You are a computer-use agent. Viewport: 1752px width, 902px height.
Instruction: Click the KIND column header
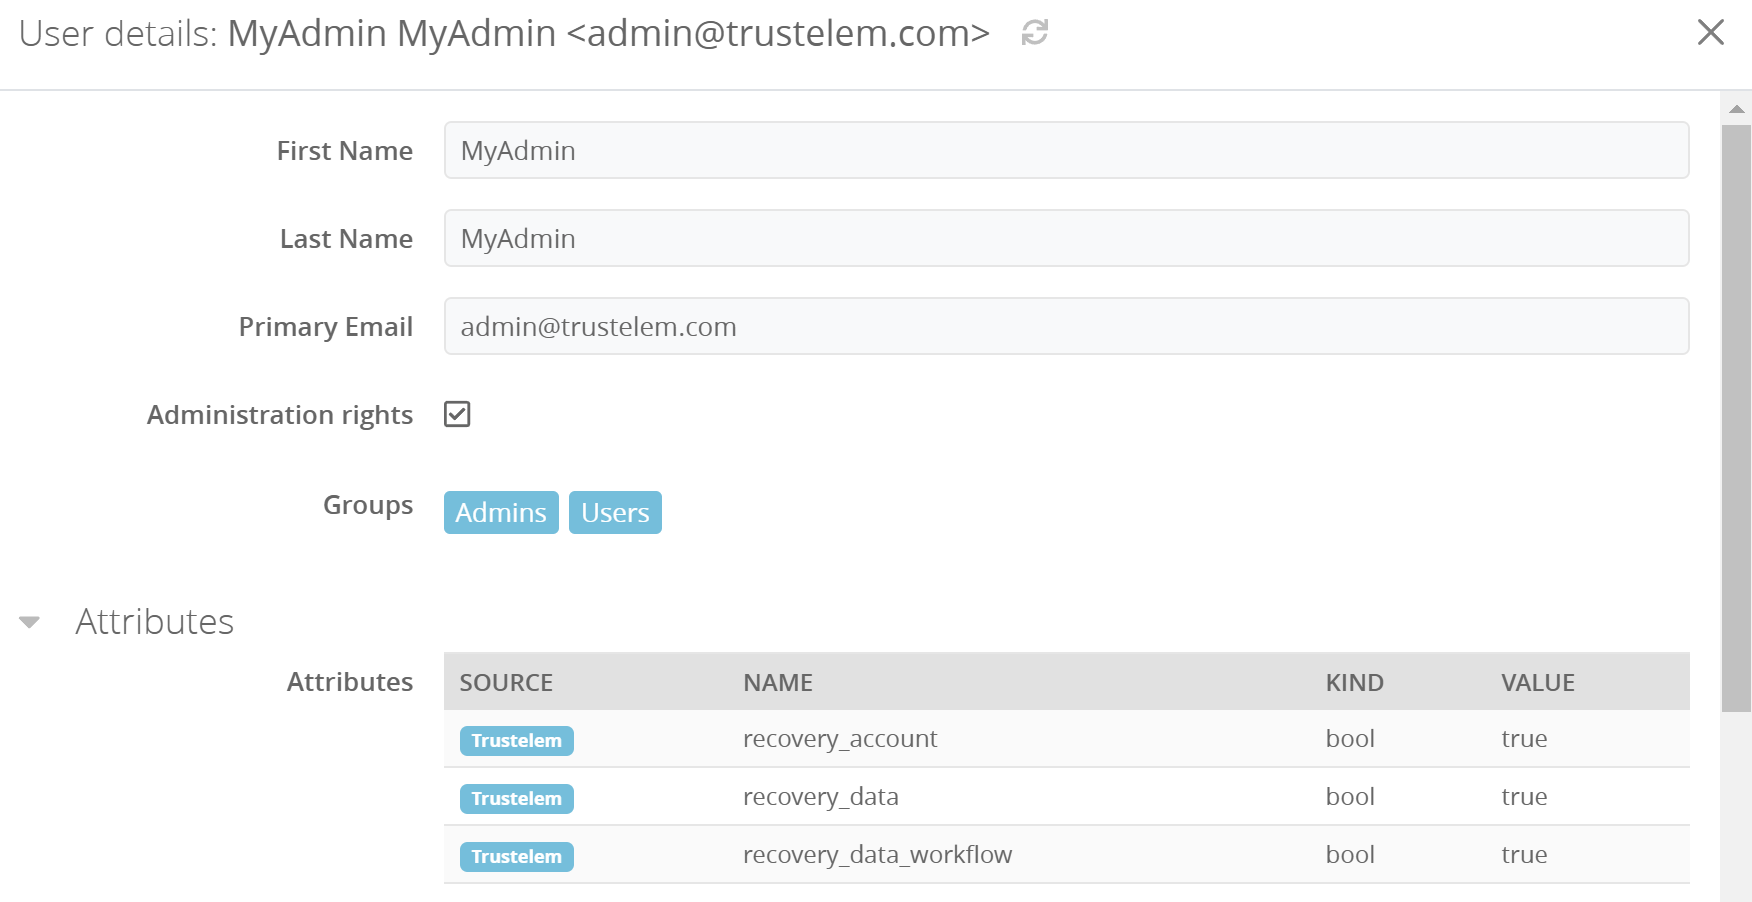pyautogui.click(x=1355, y=683)
